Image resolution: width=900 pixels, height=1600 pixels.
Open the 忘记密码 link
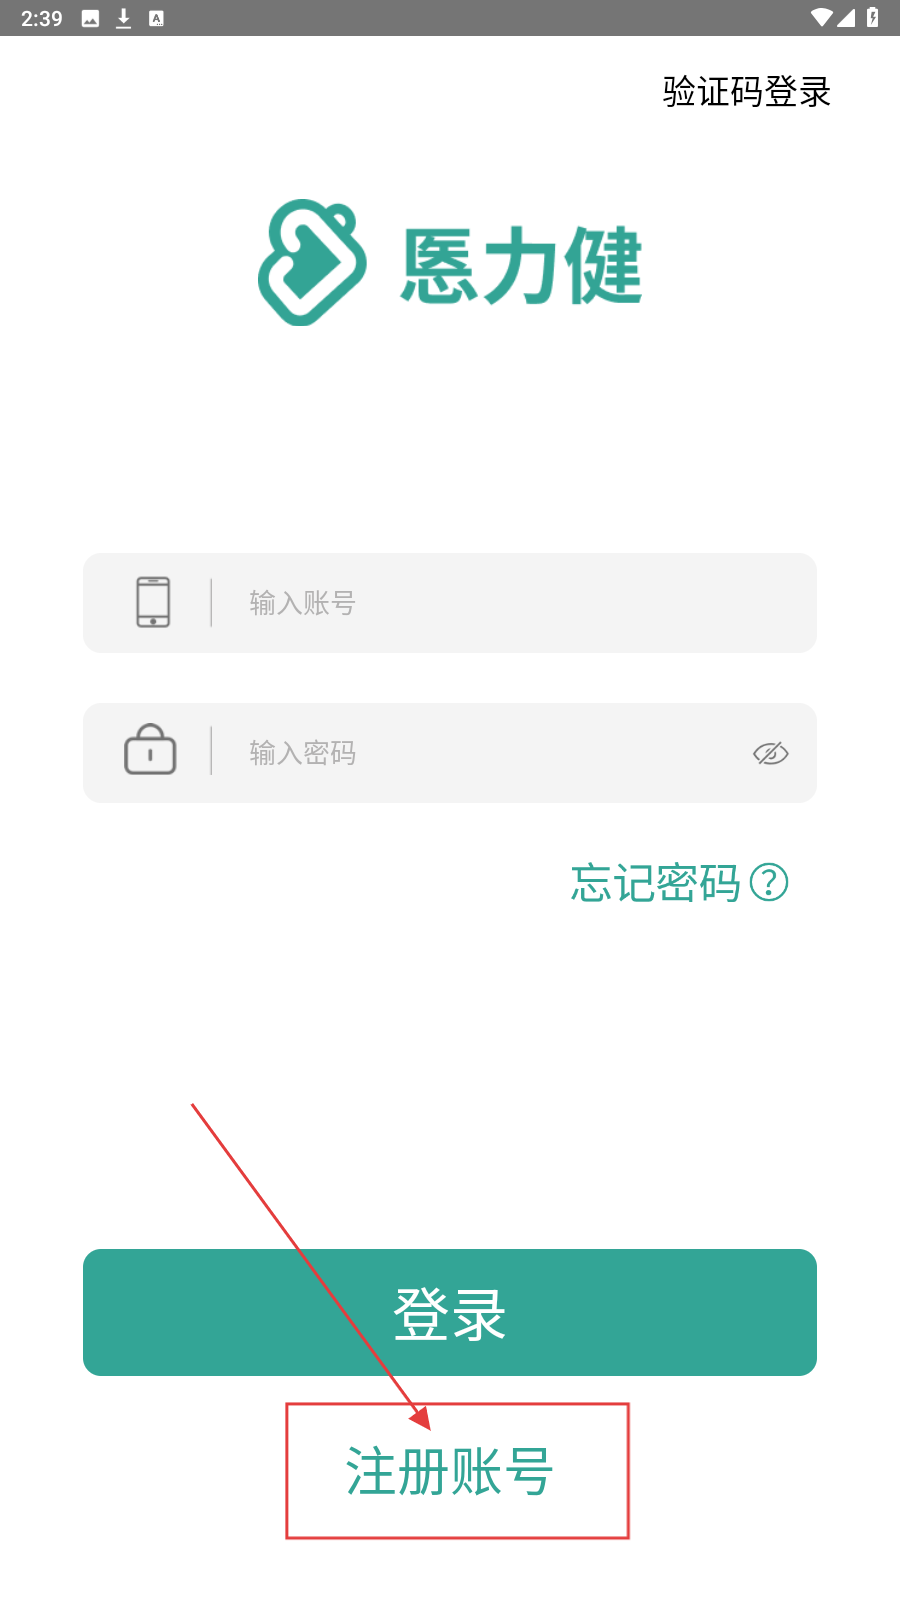[655, 883]
